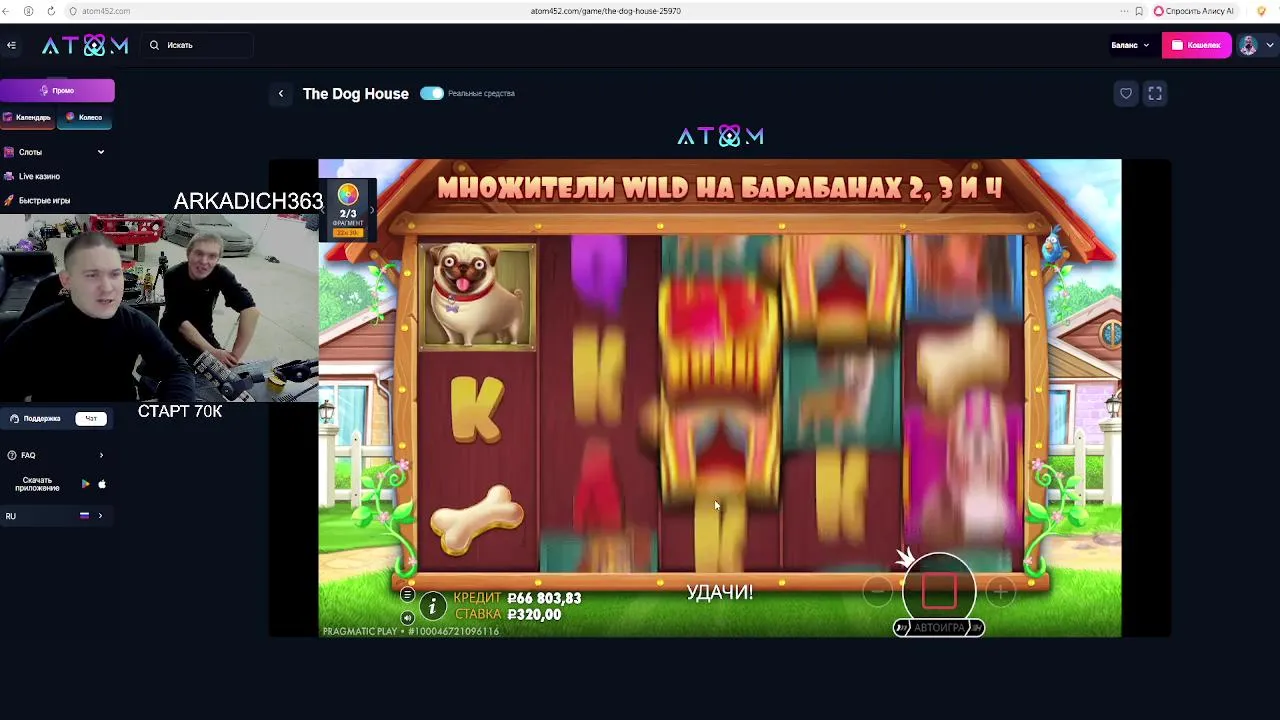Open the ATOM logo home link
This screenshot has height=720, width=1280.
(85, 45)
